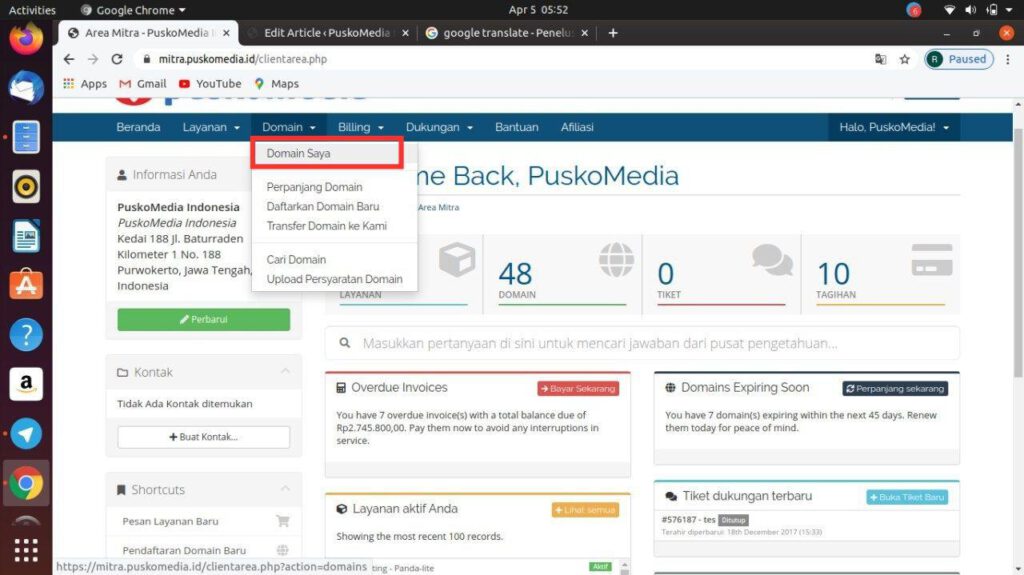
Task: Open Ubuntu Software store icon
Action: 26,285
